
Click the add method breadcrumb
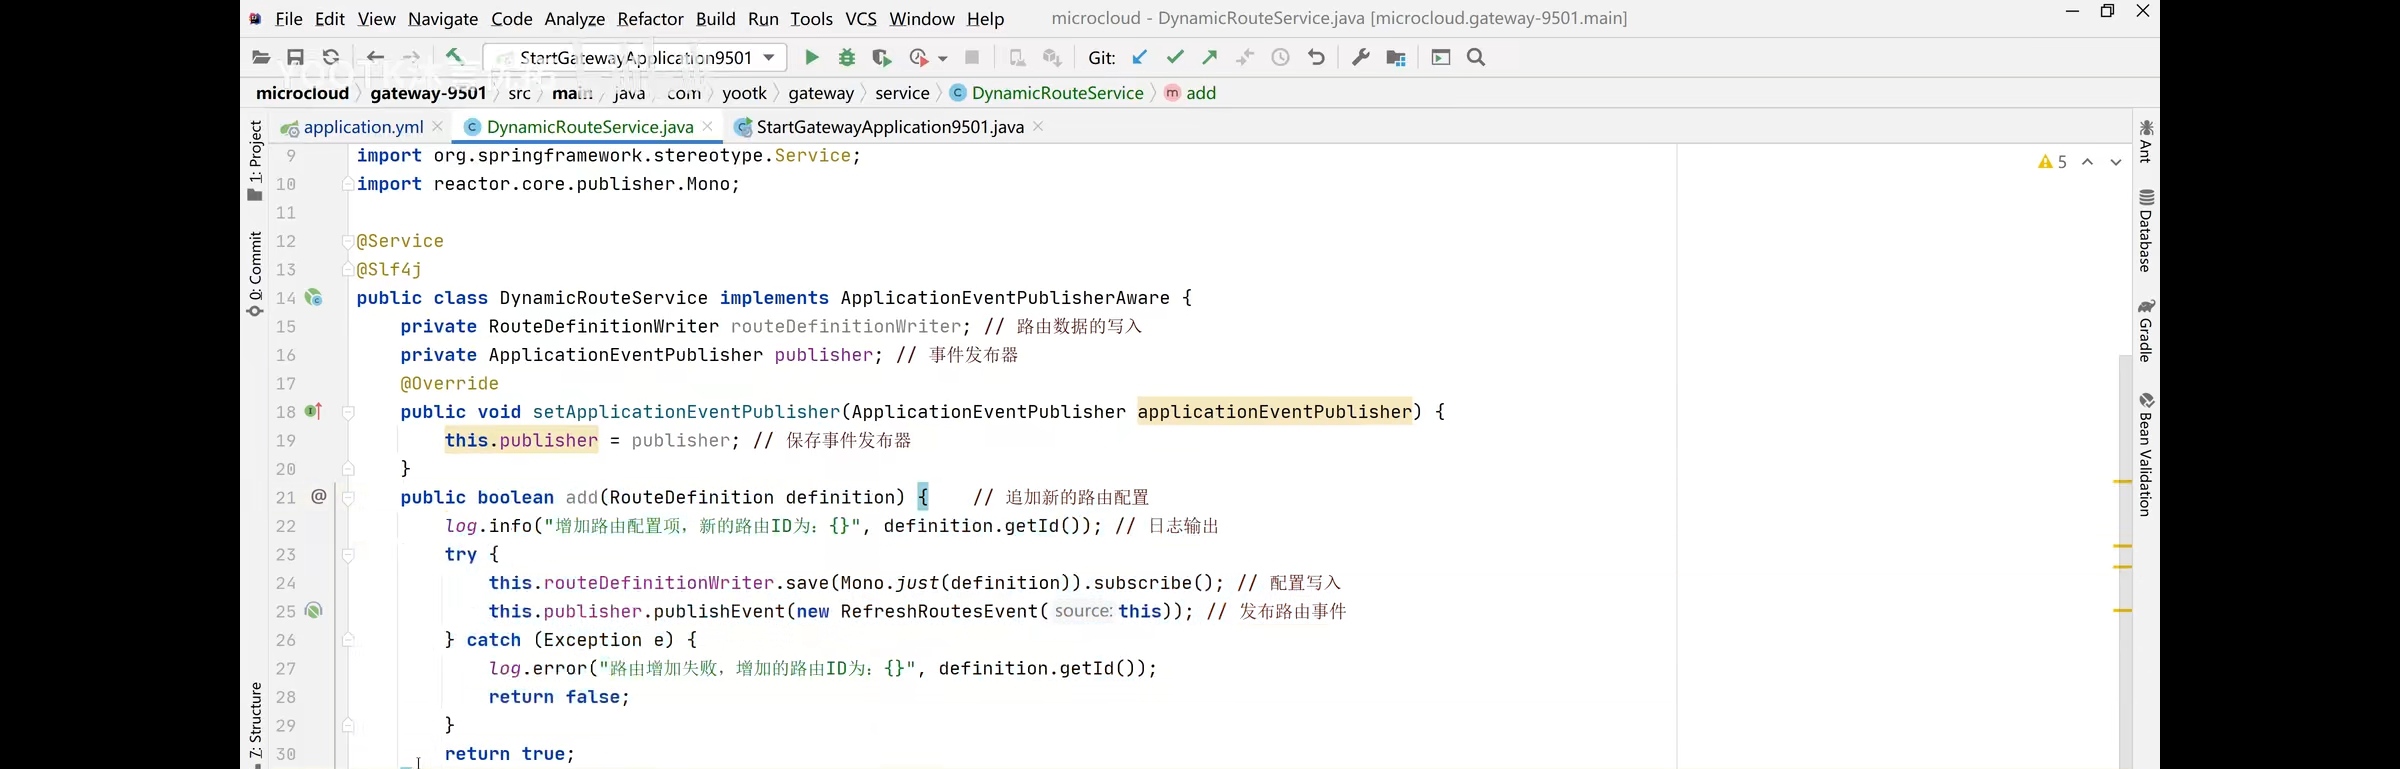click(x=1201, y=93)
